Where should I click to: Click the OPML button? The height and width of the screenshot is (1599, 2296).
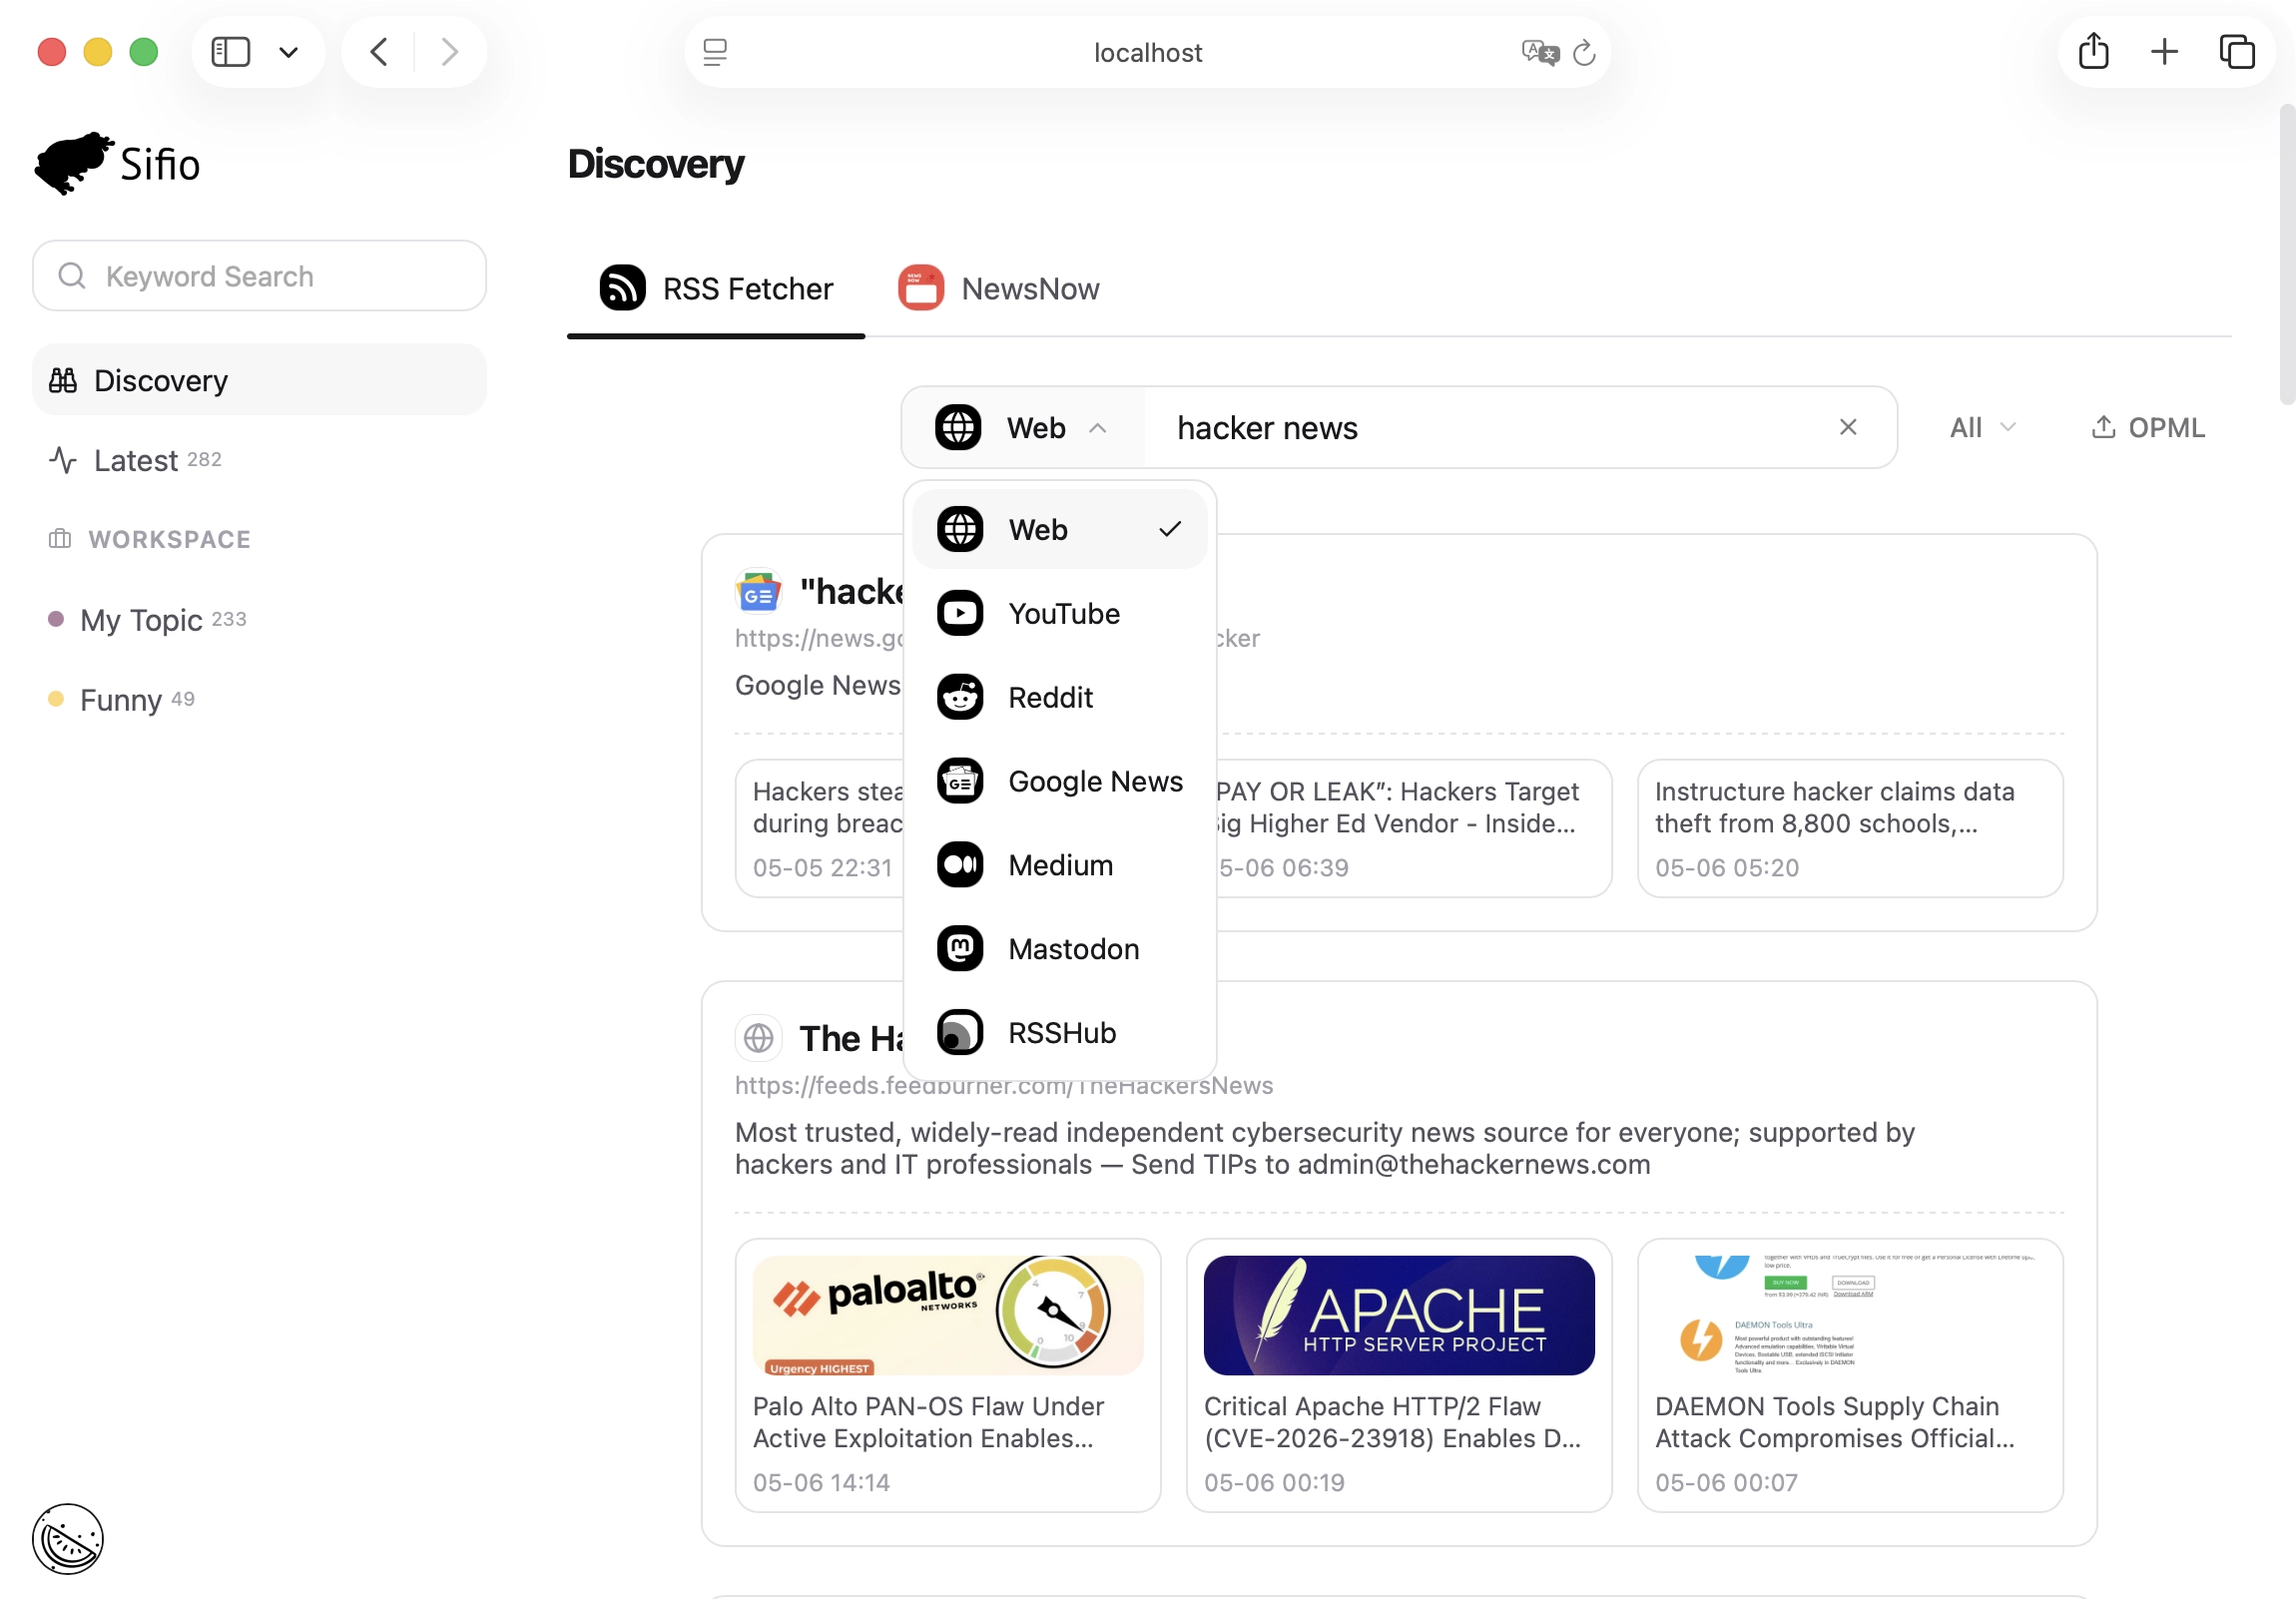(2148, 427)
